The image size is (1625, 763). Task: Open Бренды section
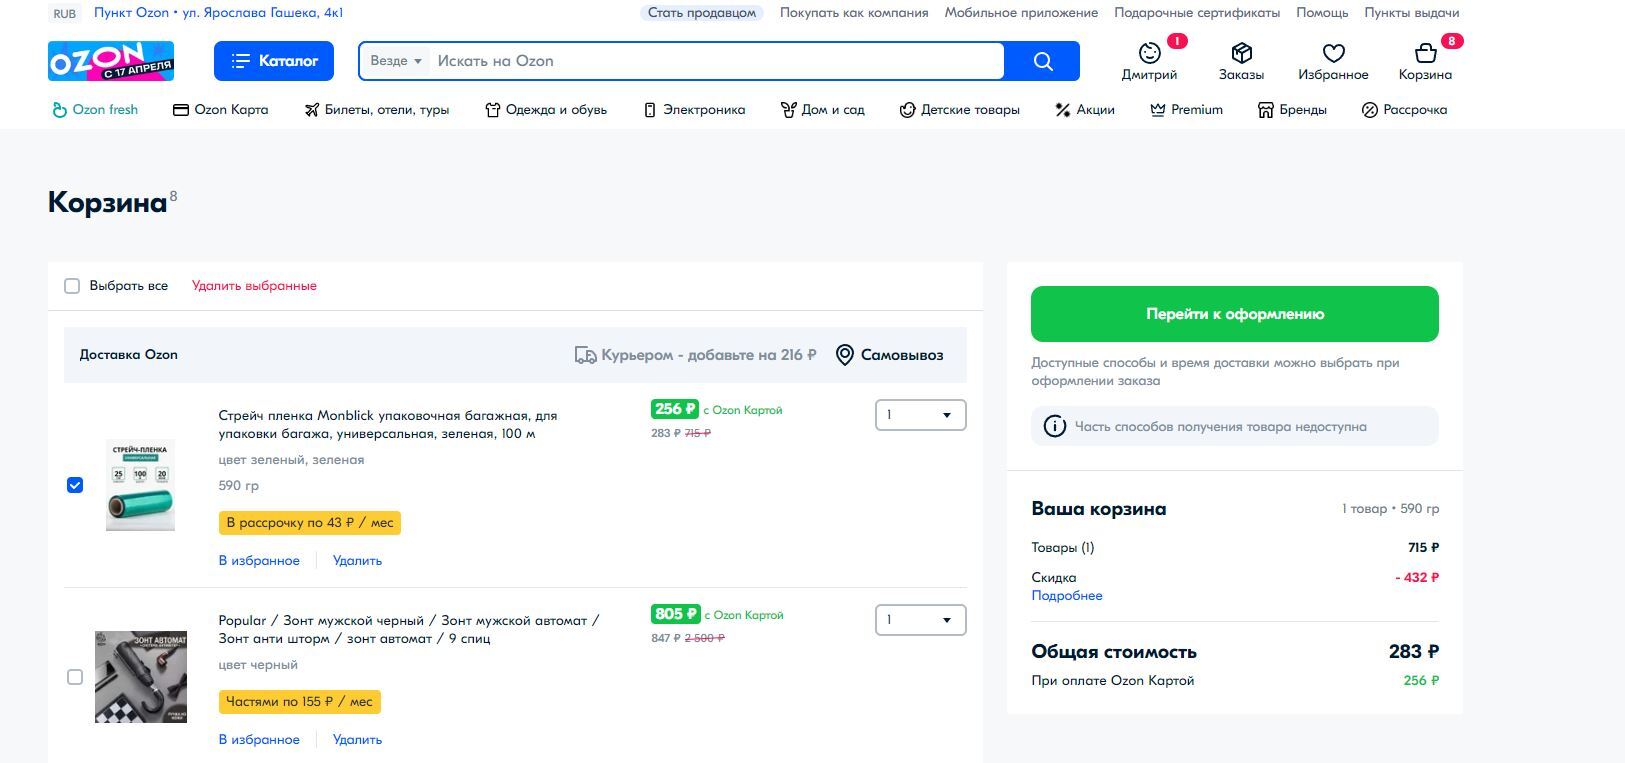(1292, 110)
